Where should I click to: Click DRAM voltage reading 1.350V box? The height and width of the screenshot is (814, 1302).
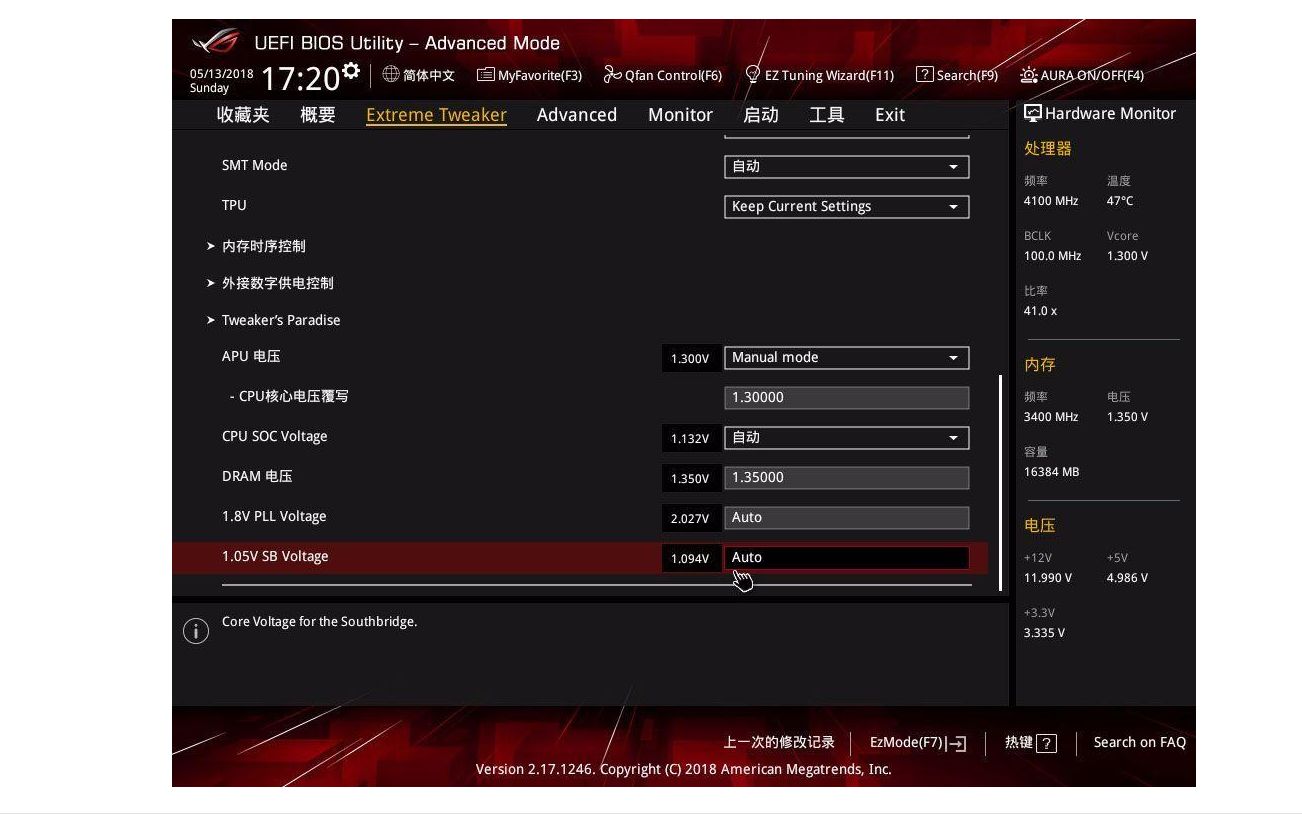coord(690,478)
